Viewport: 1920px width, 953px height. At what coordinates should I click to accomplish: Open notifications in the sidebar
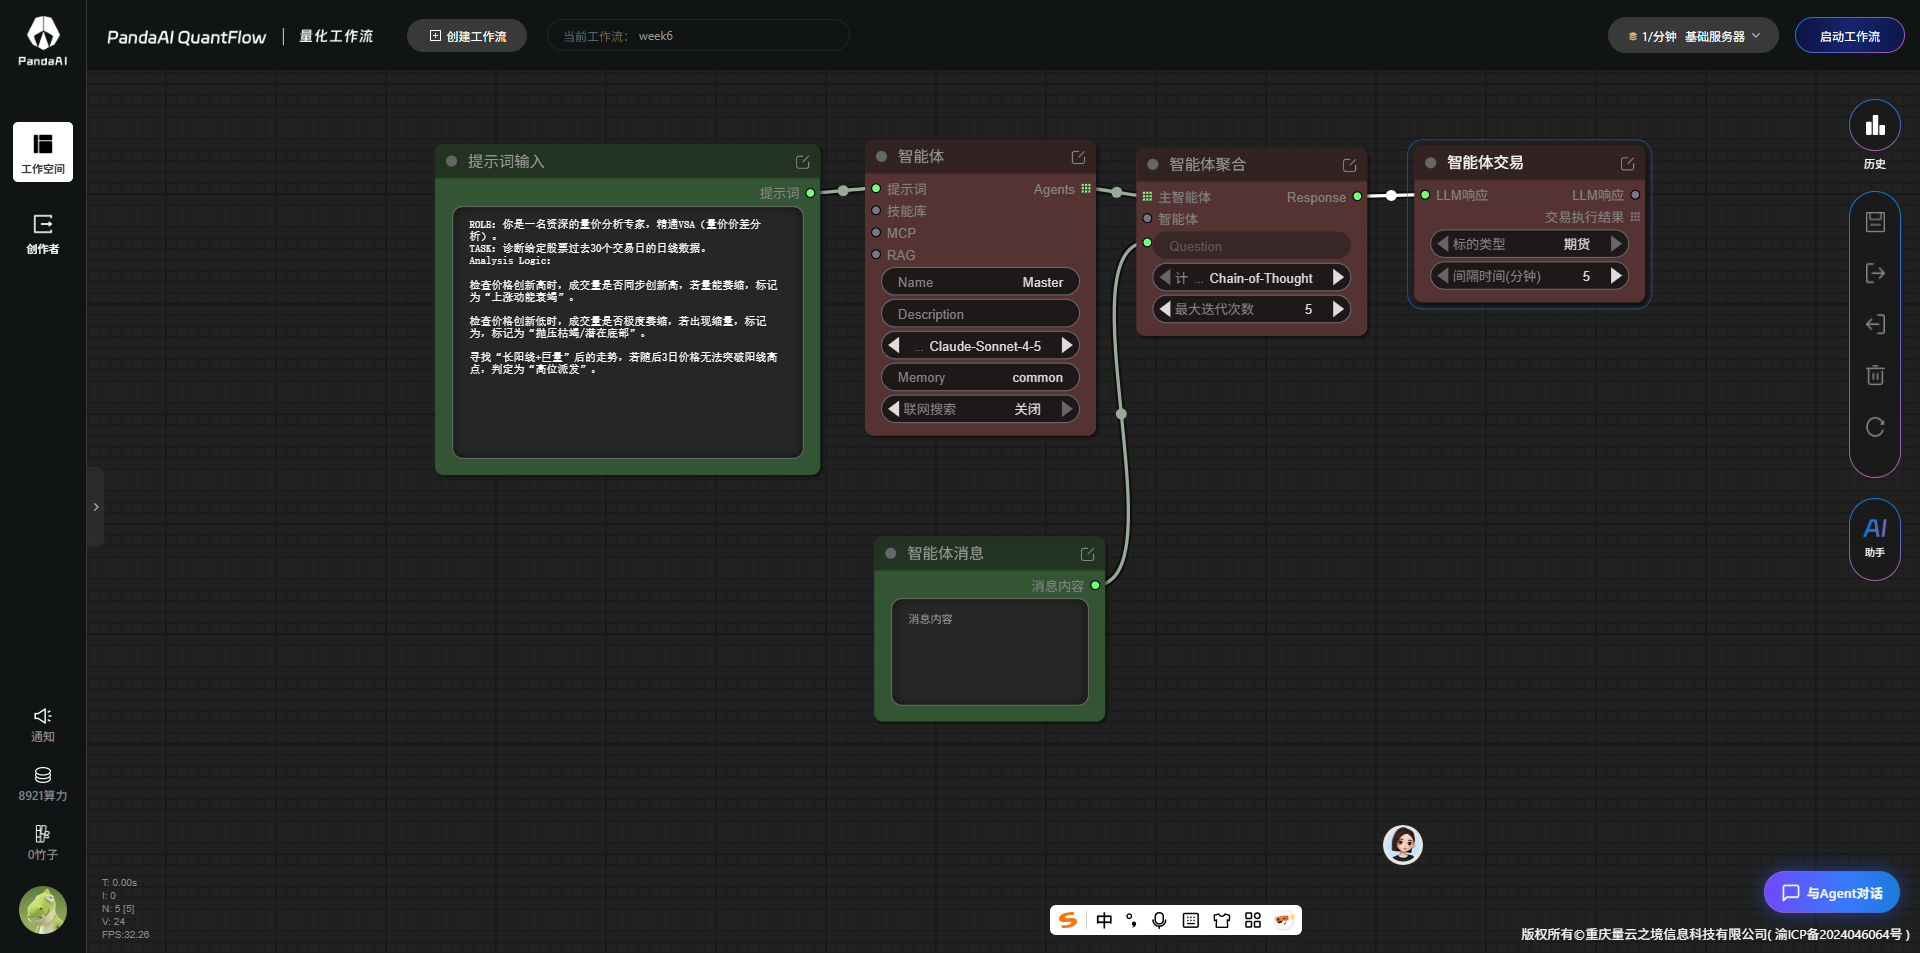(42, 724)
